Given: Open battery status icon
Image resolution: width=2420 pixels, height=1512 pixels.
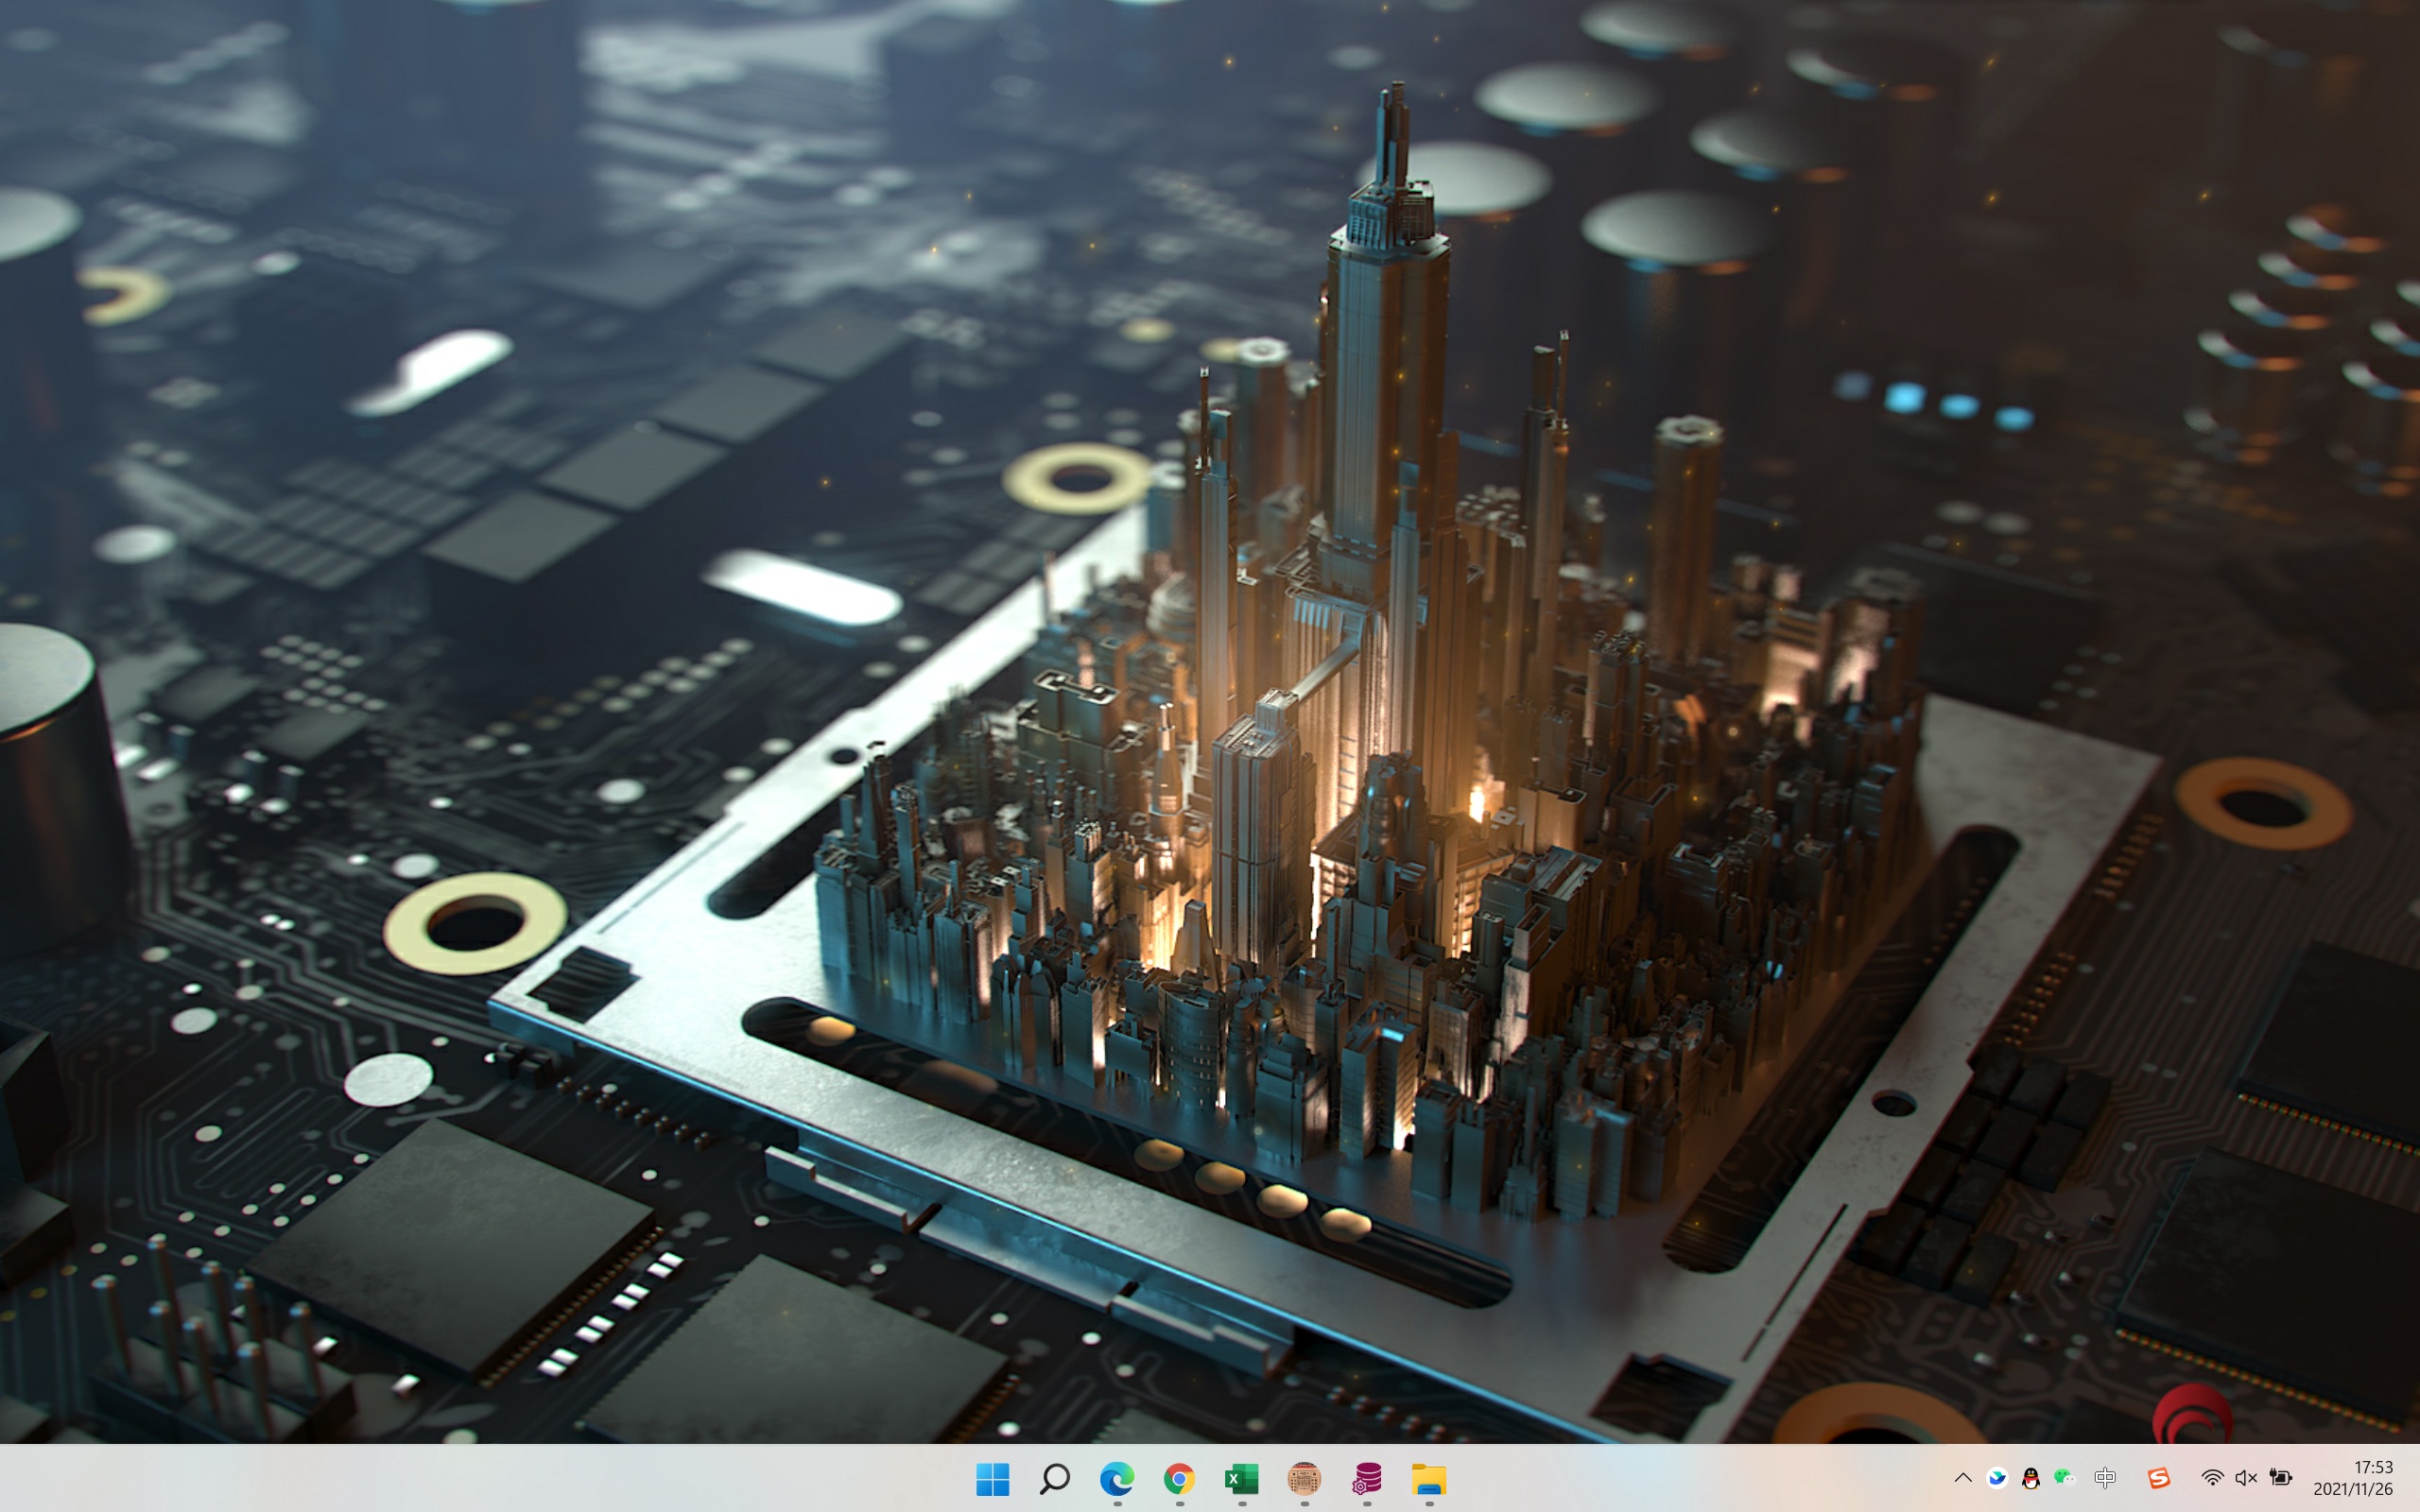Looking at the screenshot, I should 2280,1478.
